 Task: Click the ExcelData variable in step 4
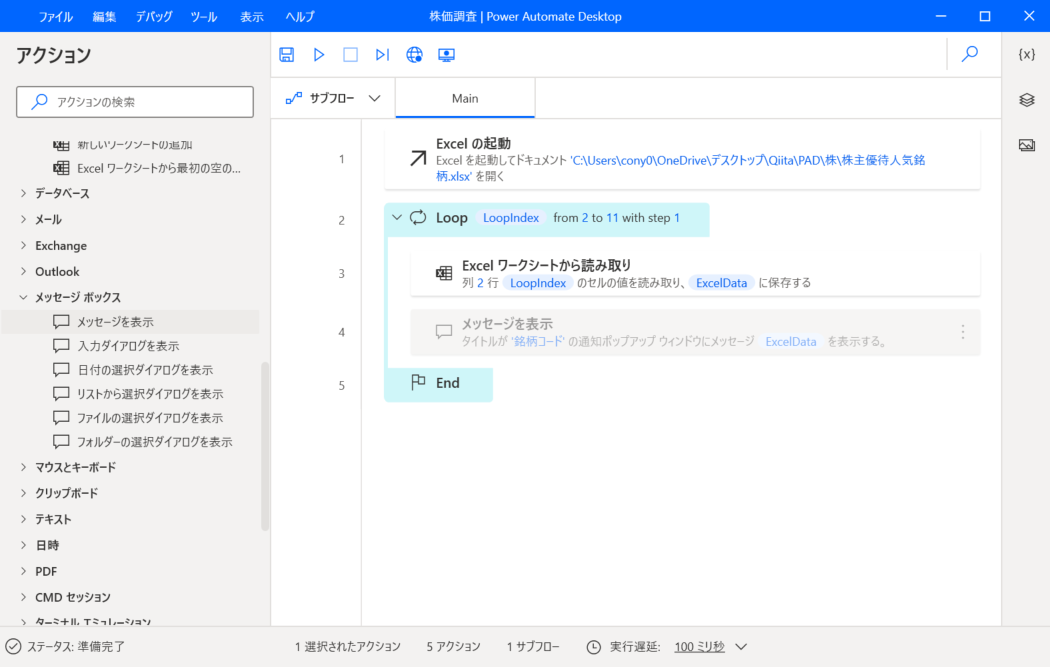pyautogui.click(x=791, y=342)
